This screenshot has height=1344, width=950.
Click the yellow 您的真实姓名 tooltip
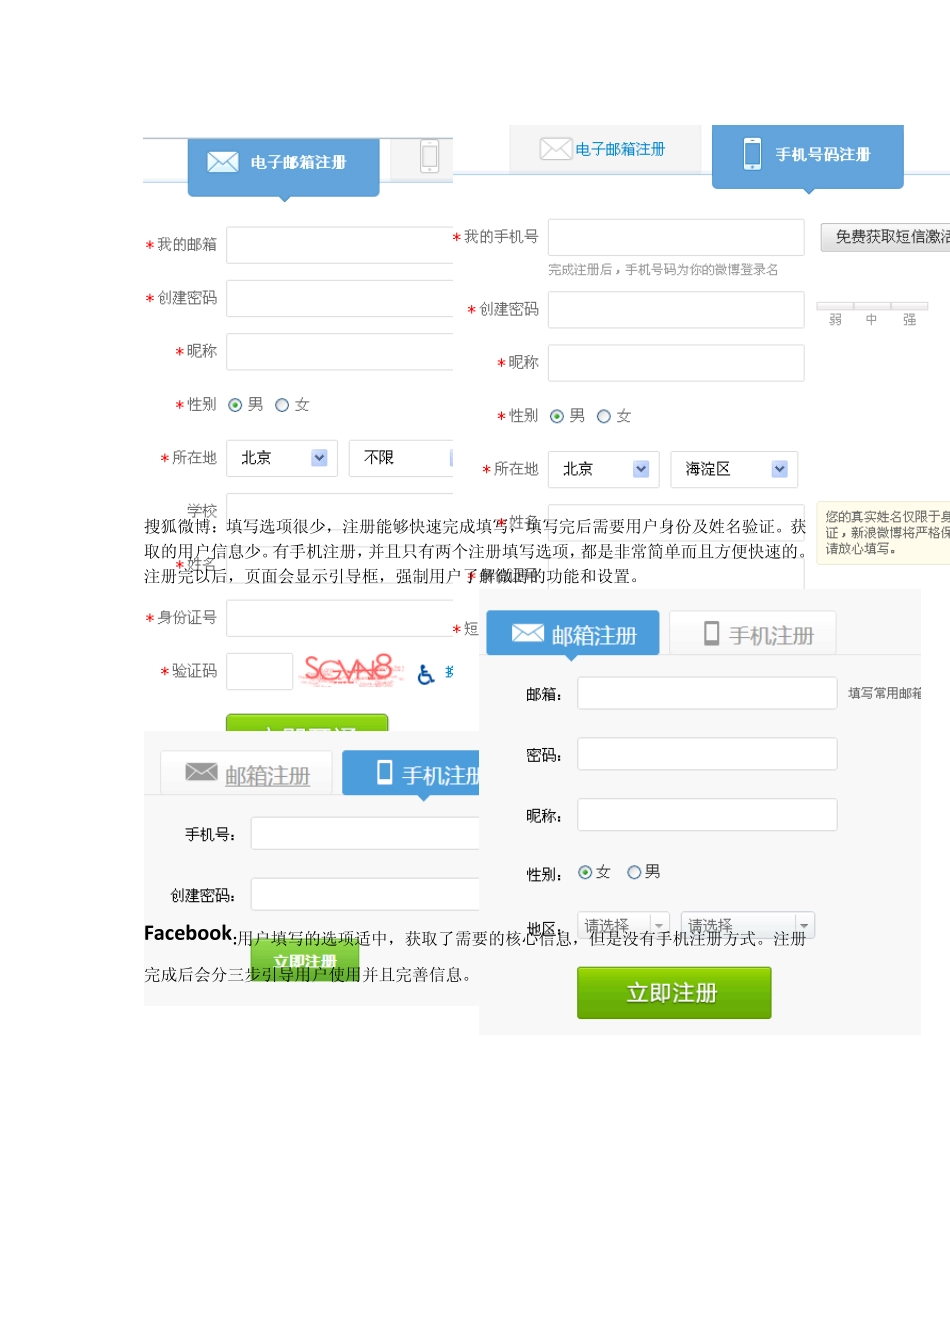(884, 533)
